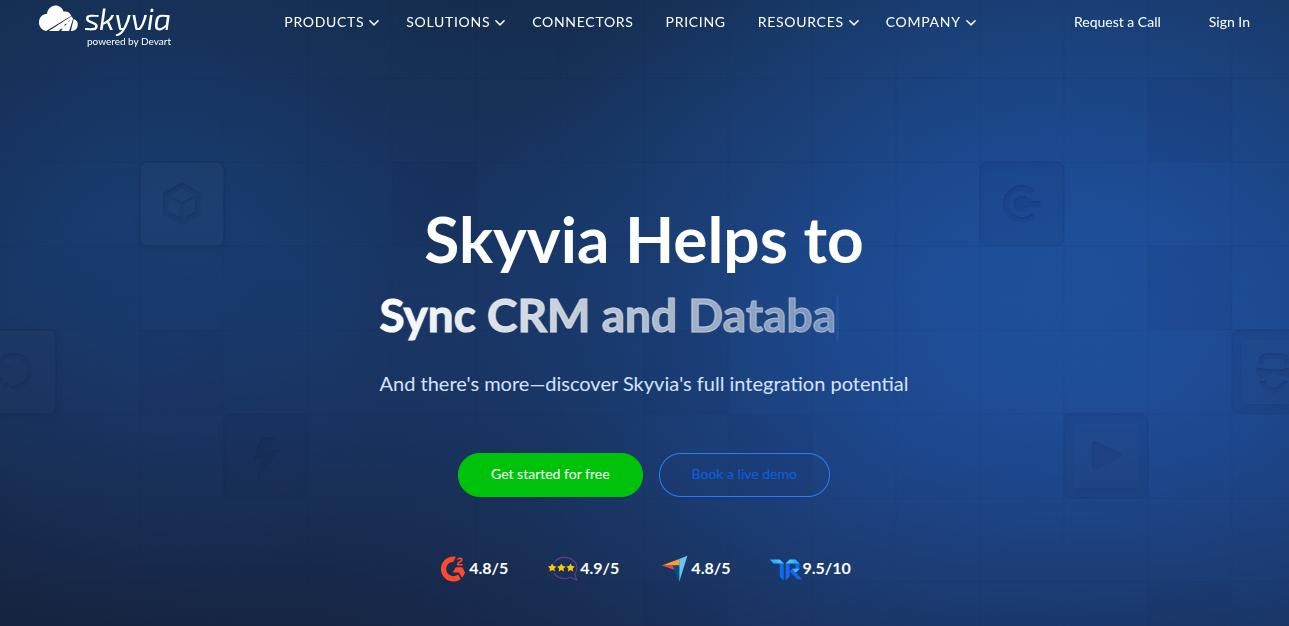
Task: Click the G2 rating logo icon
Action: pos(453,569)
